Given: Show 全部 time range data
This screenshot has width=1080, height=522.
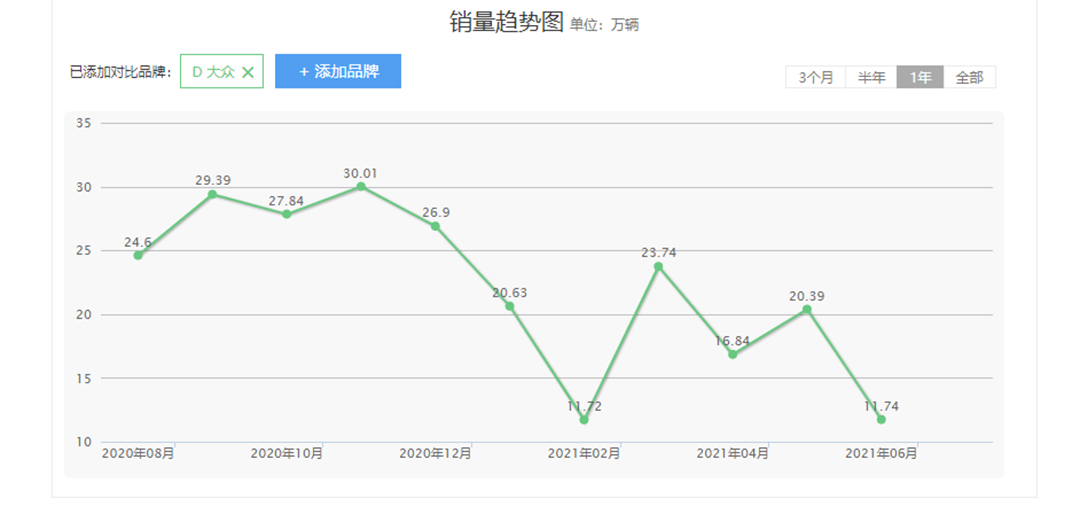Looking at the screenshot, I should (x=969, y=78).
